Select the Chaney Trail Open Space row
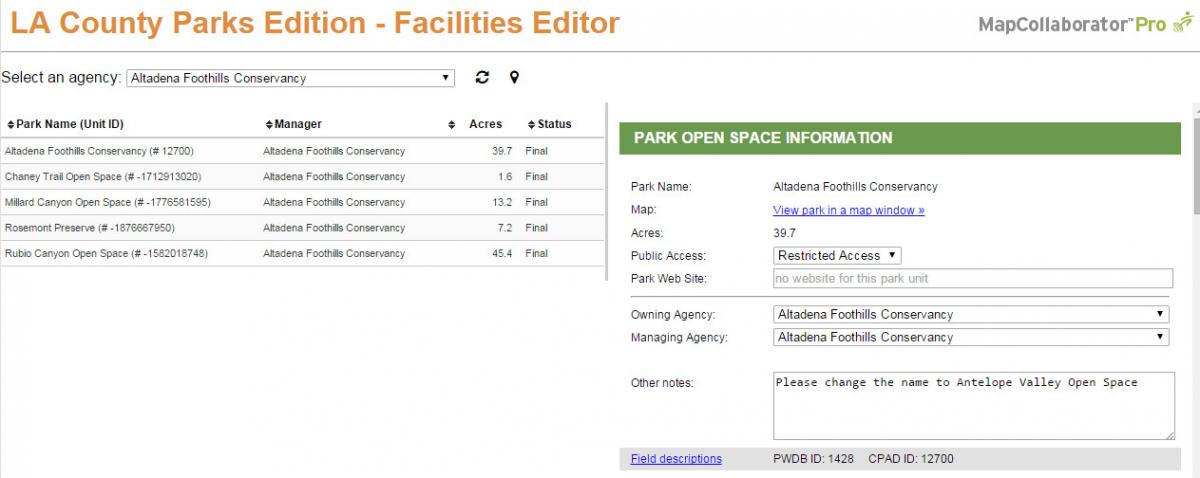Image resolution: width=1200 pixels, height=478 pixels. (302, 177)
